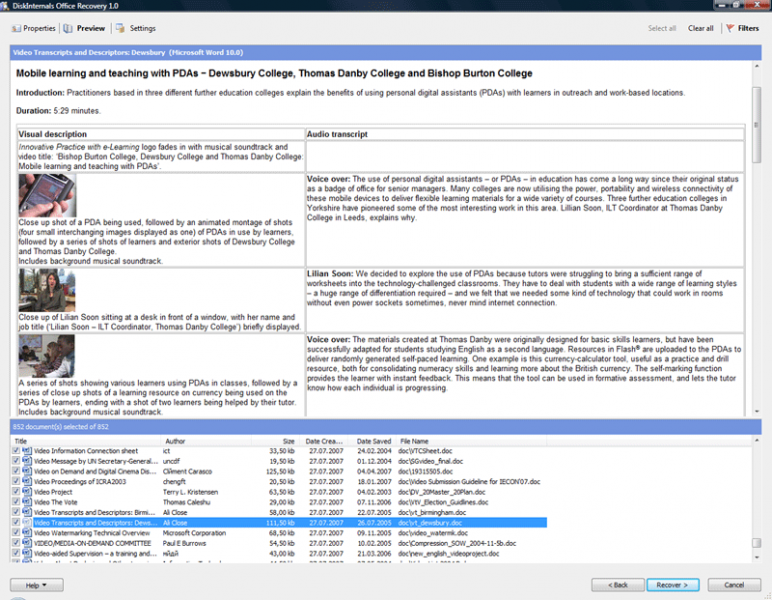The height and width of the screenshot is (600, 772).
Task: Click the Filters flag icon
Action: [730, 29]
